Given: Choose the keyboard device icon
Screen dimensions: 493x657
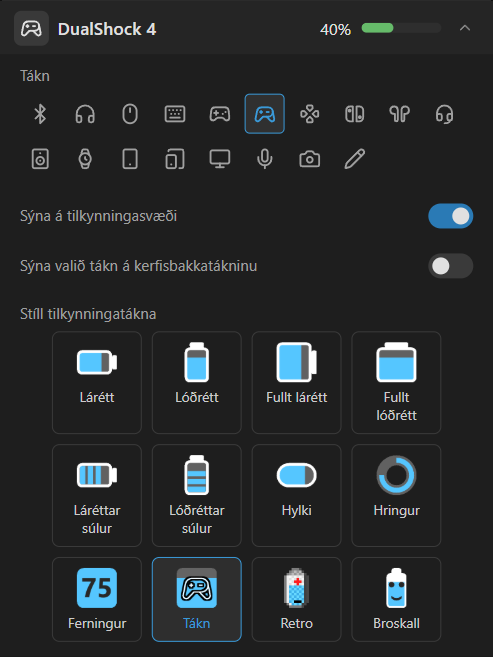Looking at the screenshot, I should click(175, 114).
